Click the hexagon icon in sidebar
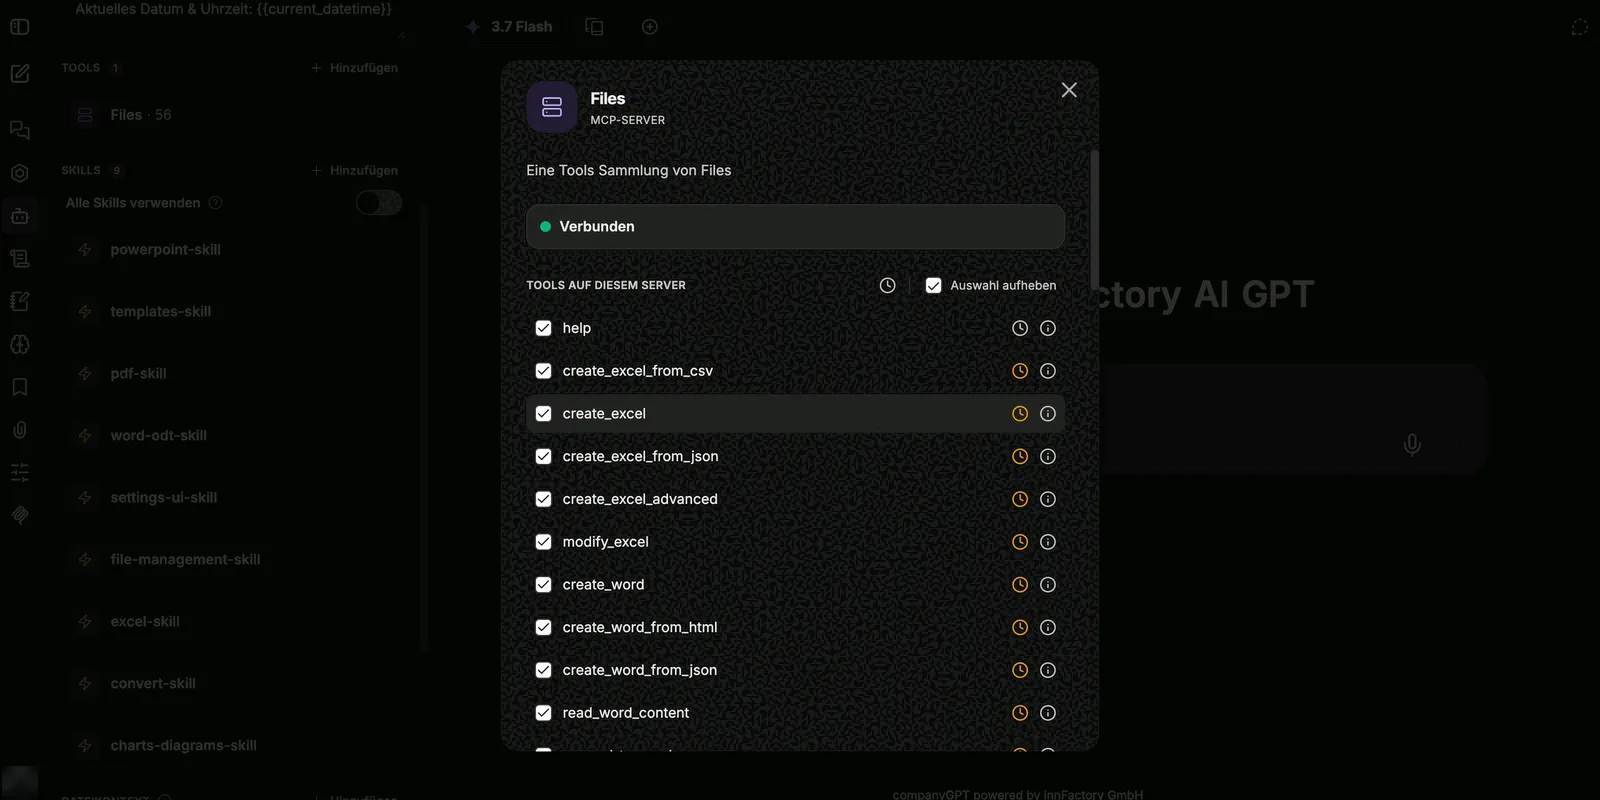 [x=20, y=173]
